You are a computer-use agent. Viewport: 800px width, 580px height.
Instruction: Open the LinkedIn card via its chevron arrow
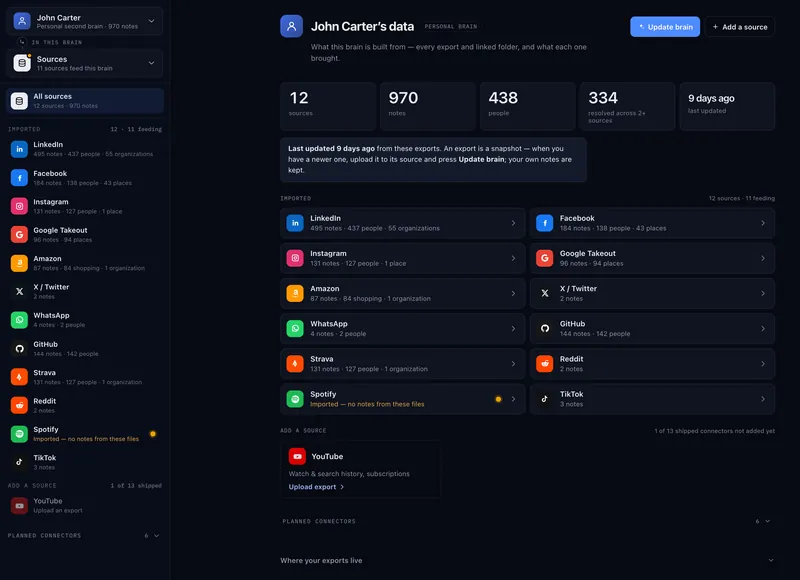click(513, 223)
